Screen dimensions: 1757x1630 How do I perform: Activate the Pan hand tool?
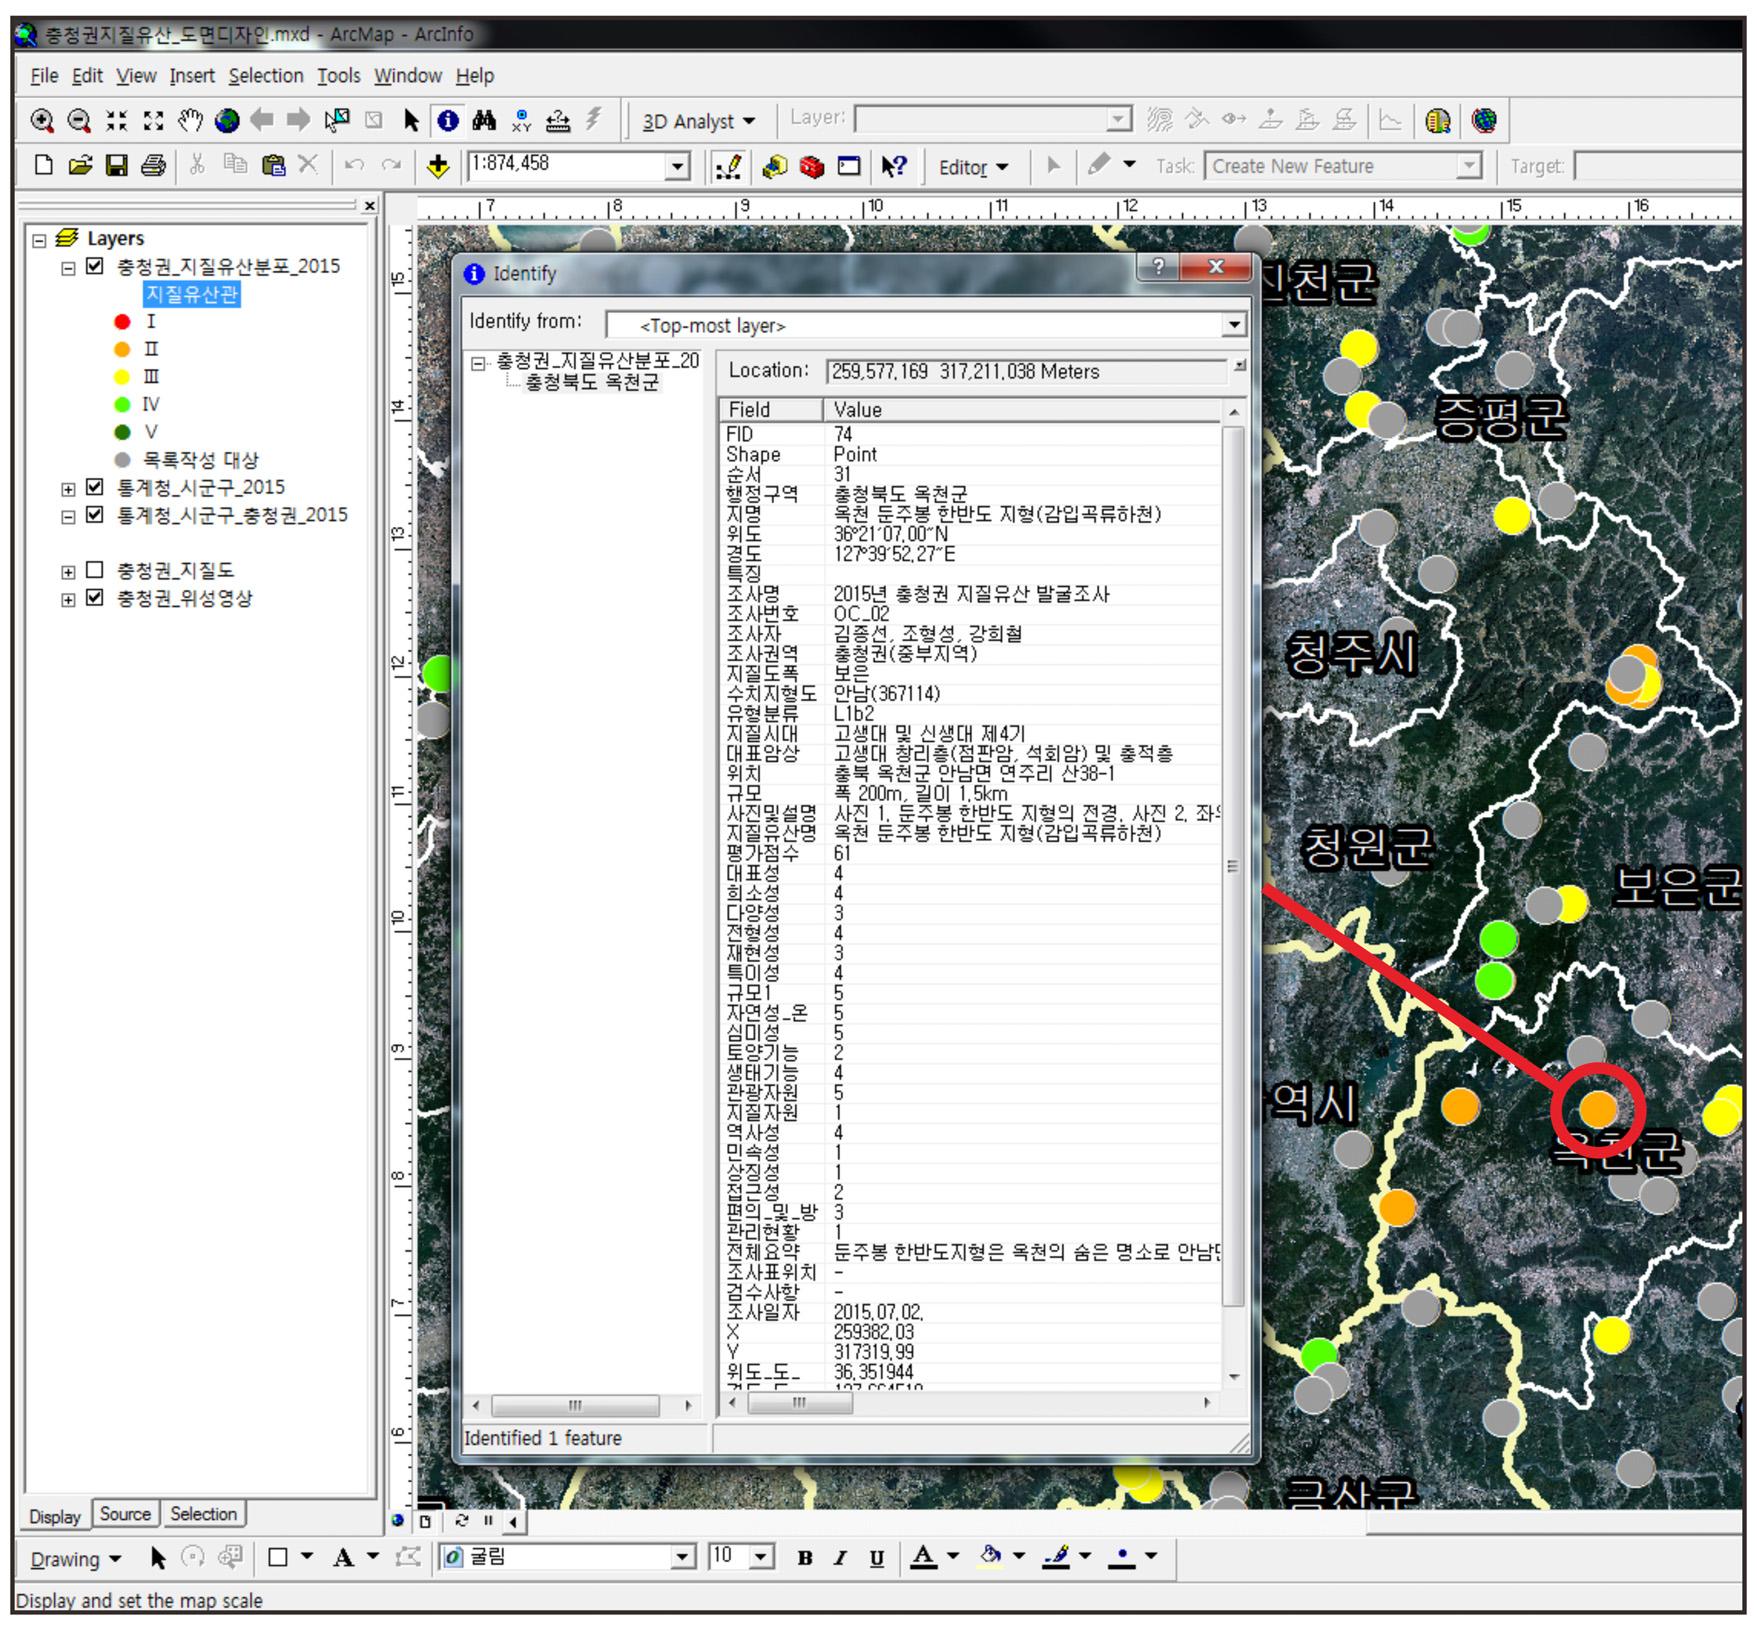pos(190,121)
